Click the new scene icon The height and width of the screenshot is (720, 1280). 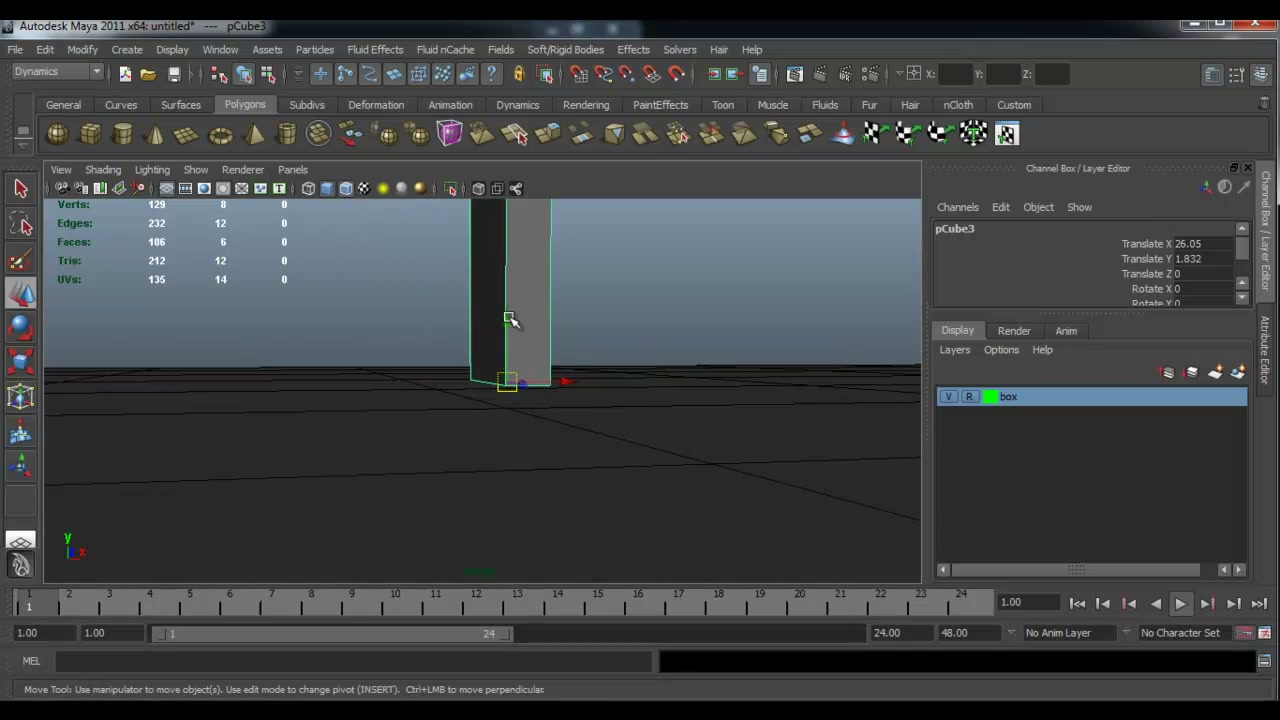125,74
